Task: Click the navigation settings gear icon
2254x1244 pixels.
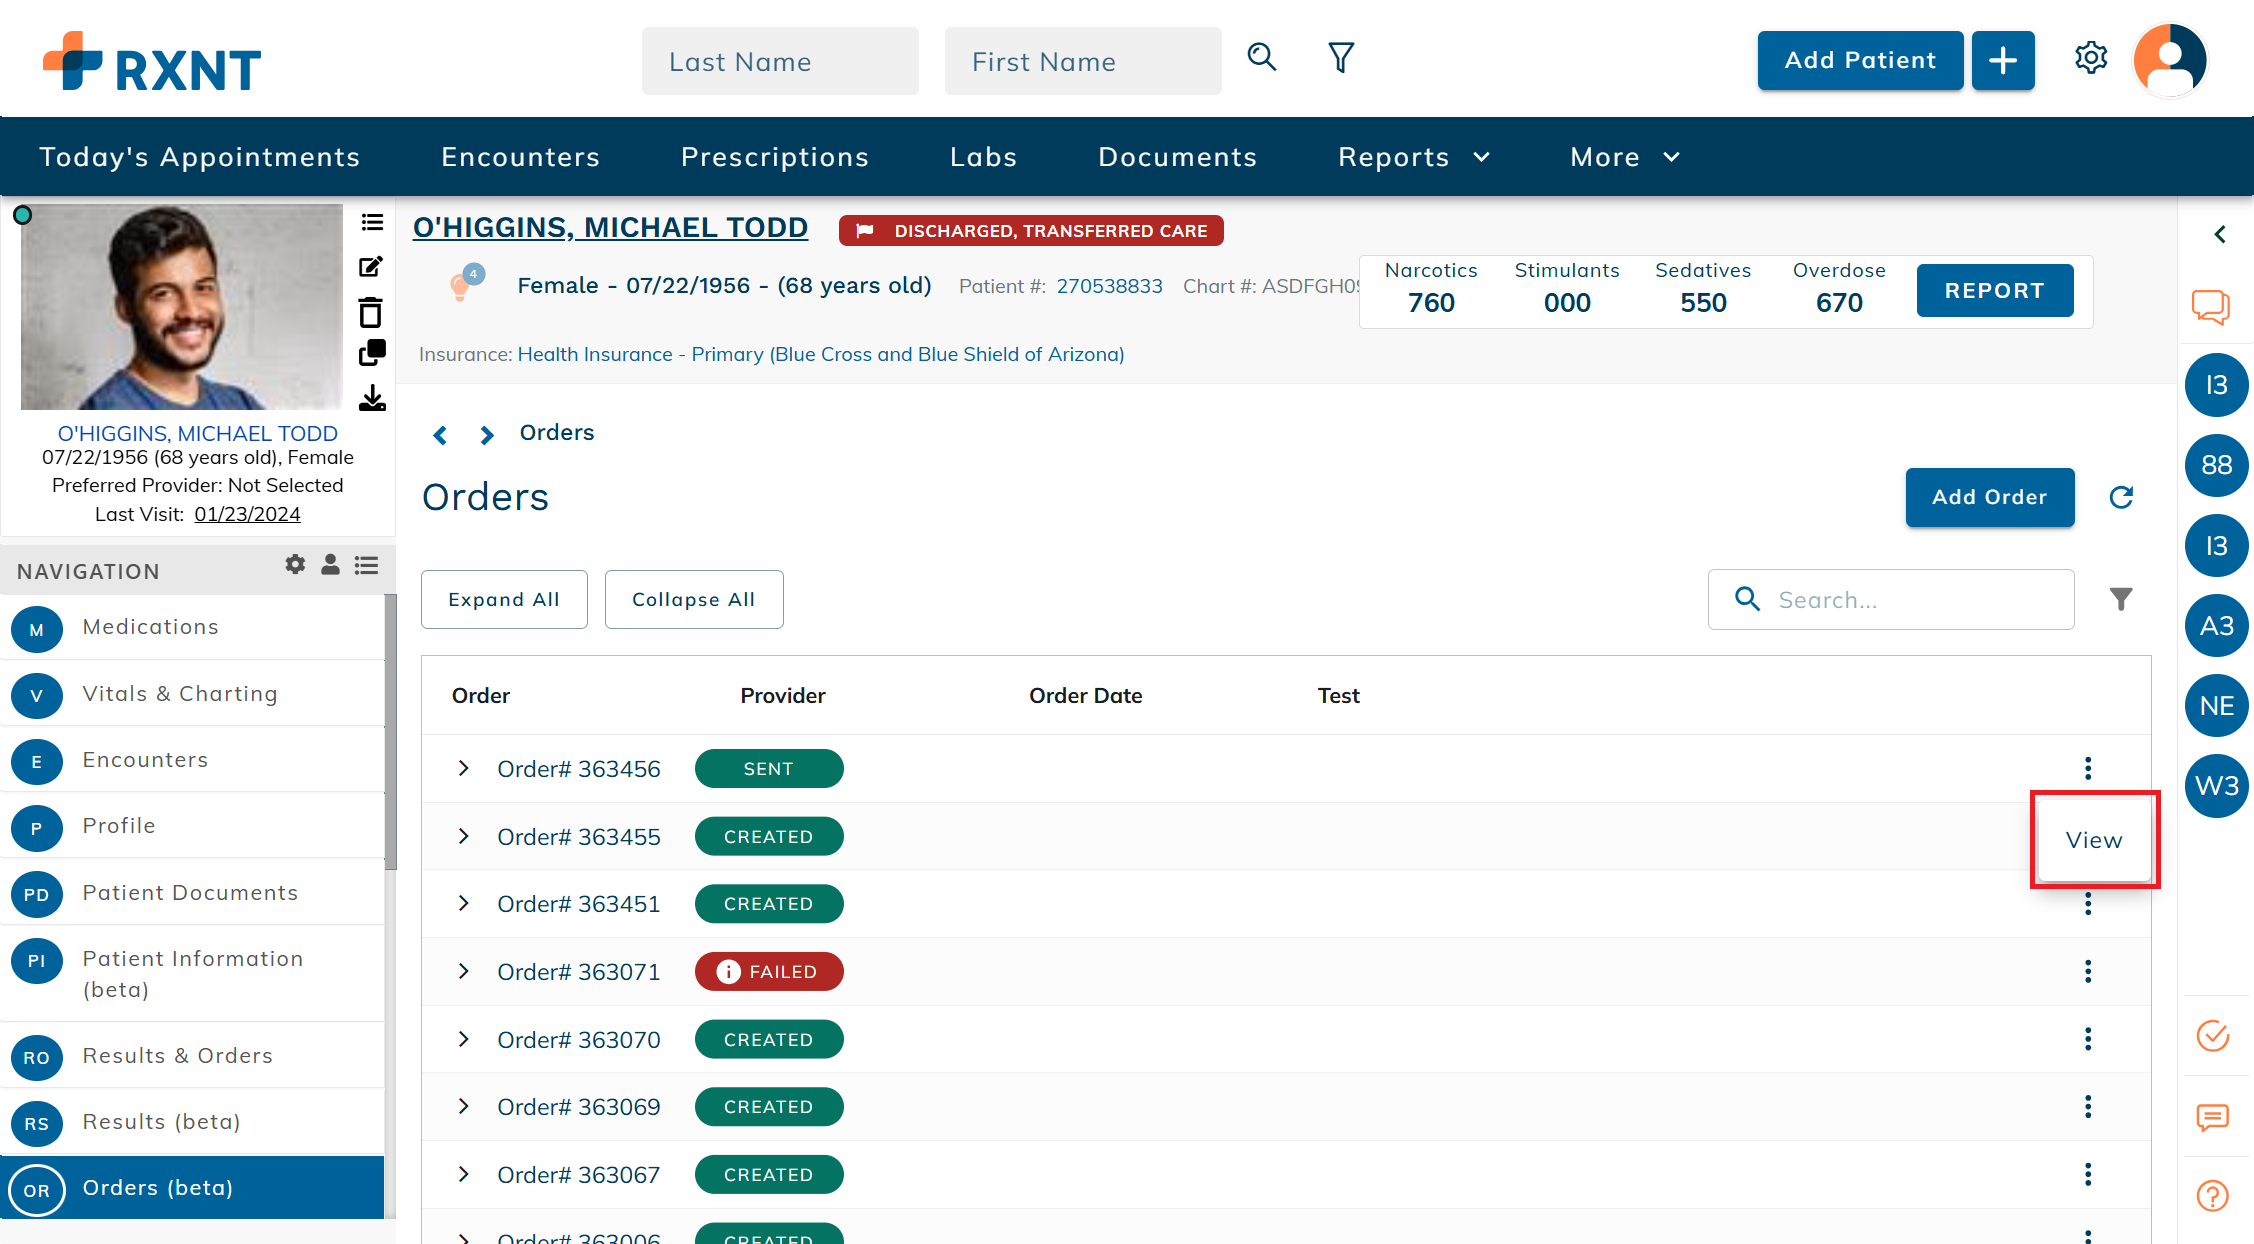Action: [x=295, y=565]
